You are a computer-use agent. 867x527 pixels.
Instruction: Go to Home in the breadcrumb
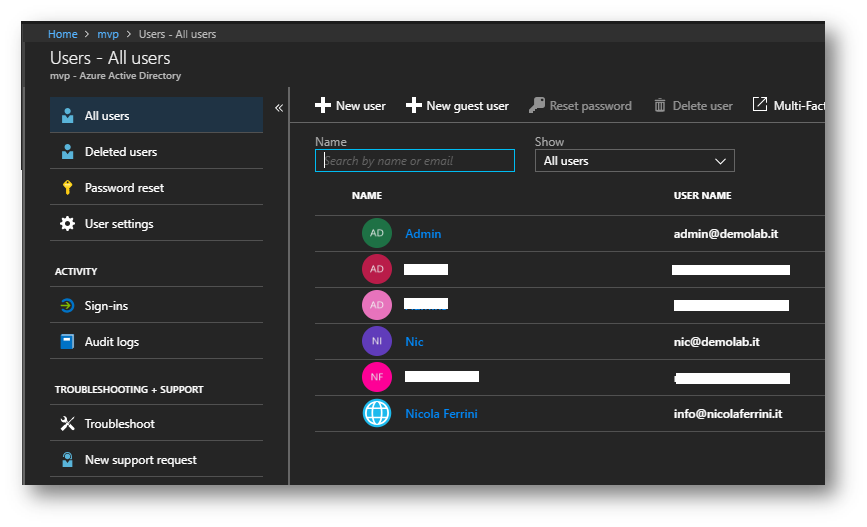(62, 34)
